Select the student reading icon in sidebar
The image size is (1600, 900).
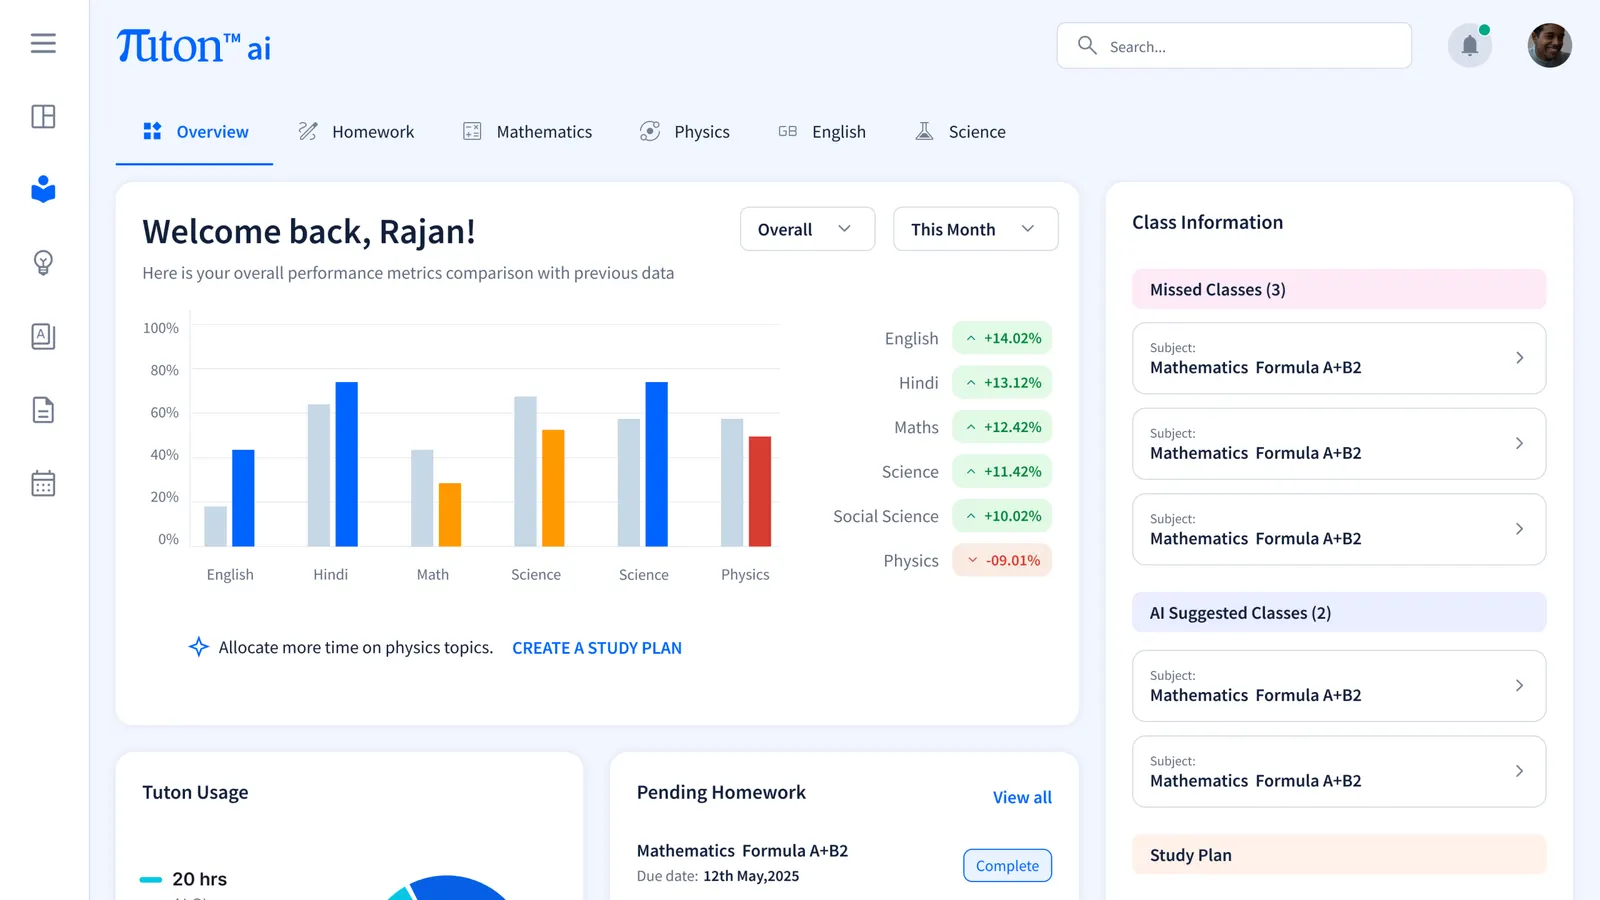[x=43, y=189]
